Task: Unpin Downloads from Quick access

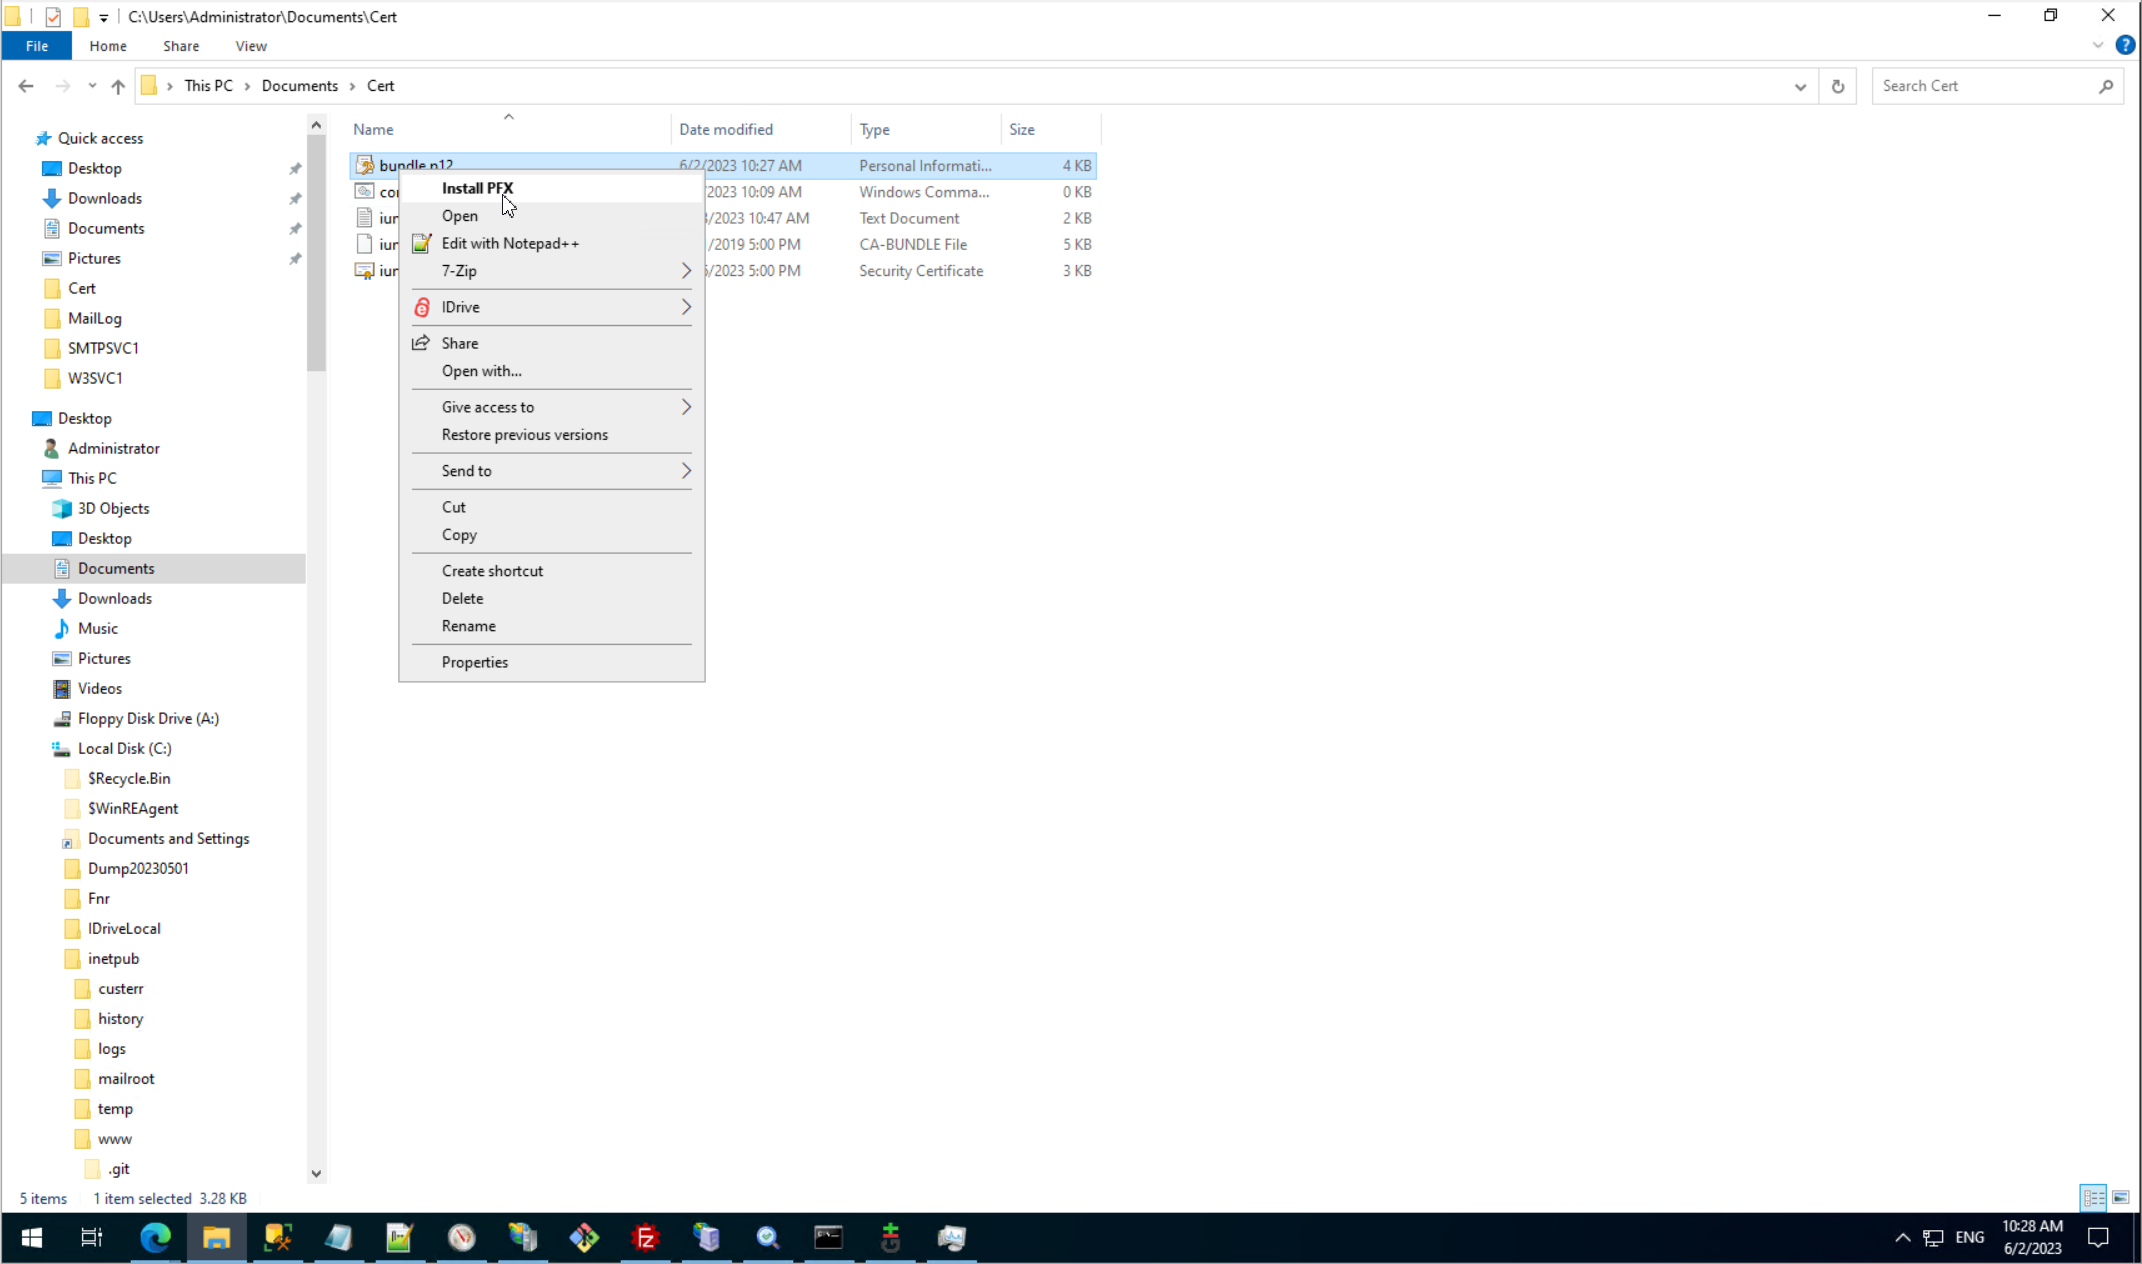Action: pos(295,199)
